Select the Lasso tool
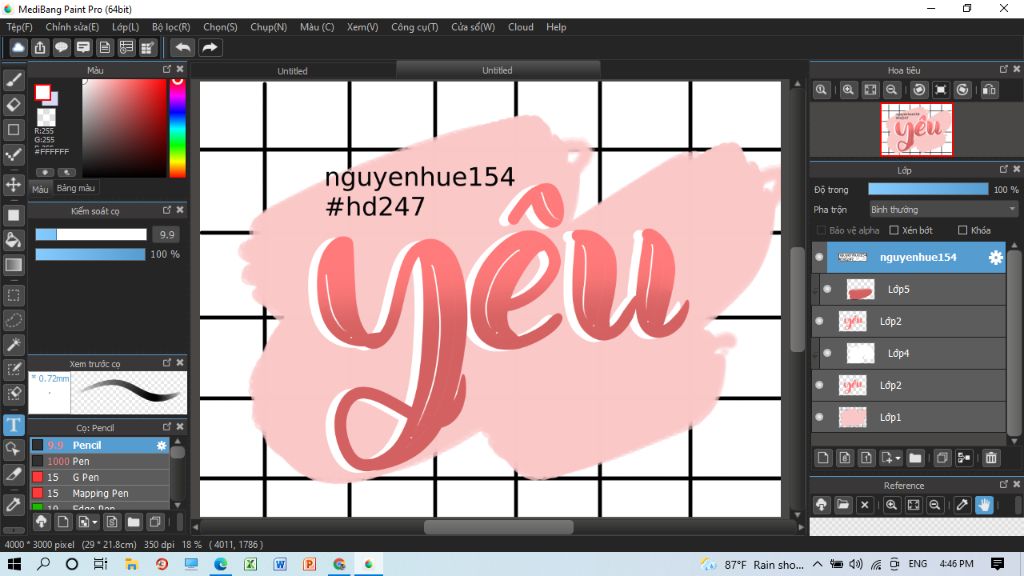This screenshot has height=576, width=1024. click(x=14, y=320)
